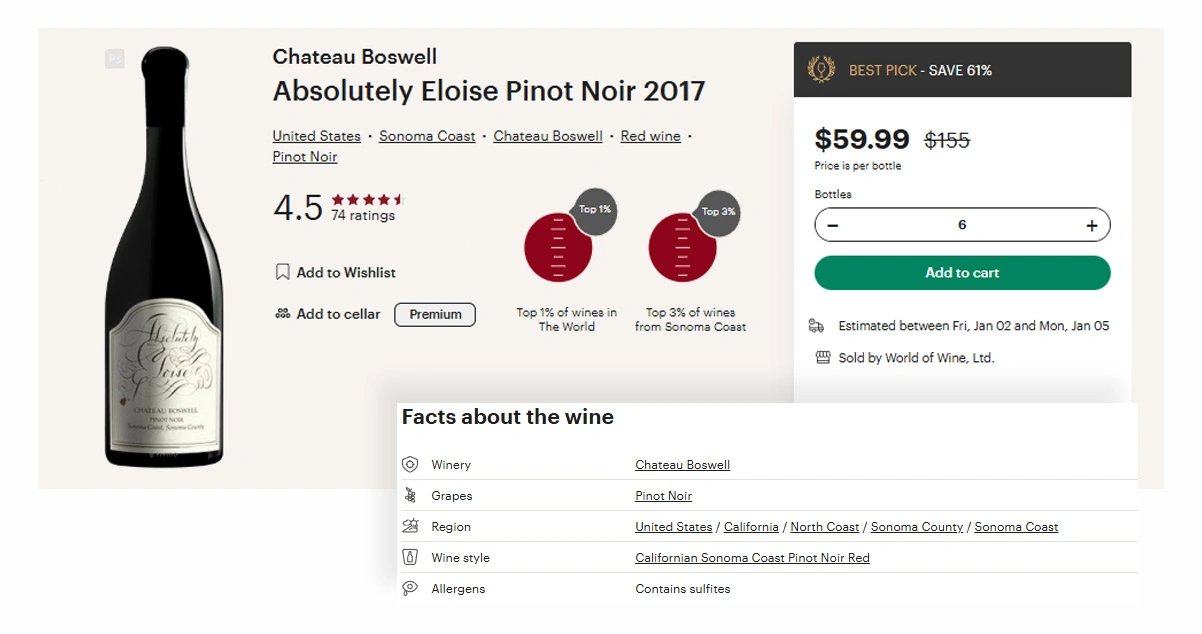1202x634 pixels.
Task: Click the Top 3% Sonoma Coast badge
Action: coord(691,240)
